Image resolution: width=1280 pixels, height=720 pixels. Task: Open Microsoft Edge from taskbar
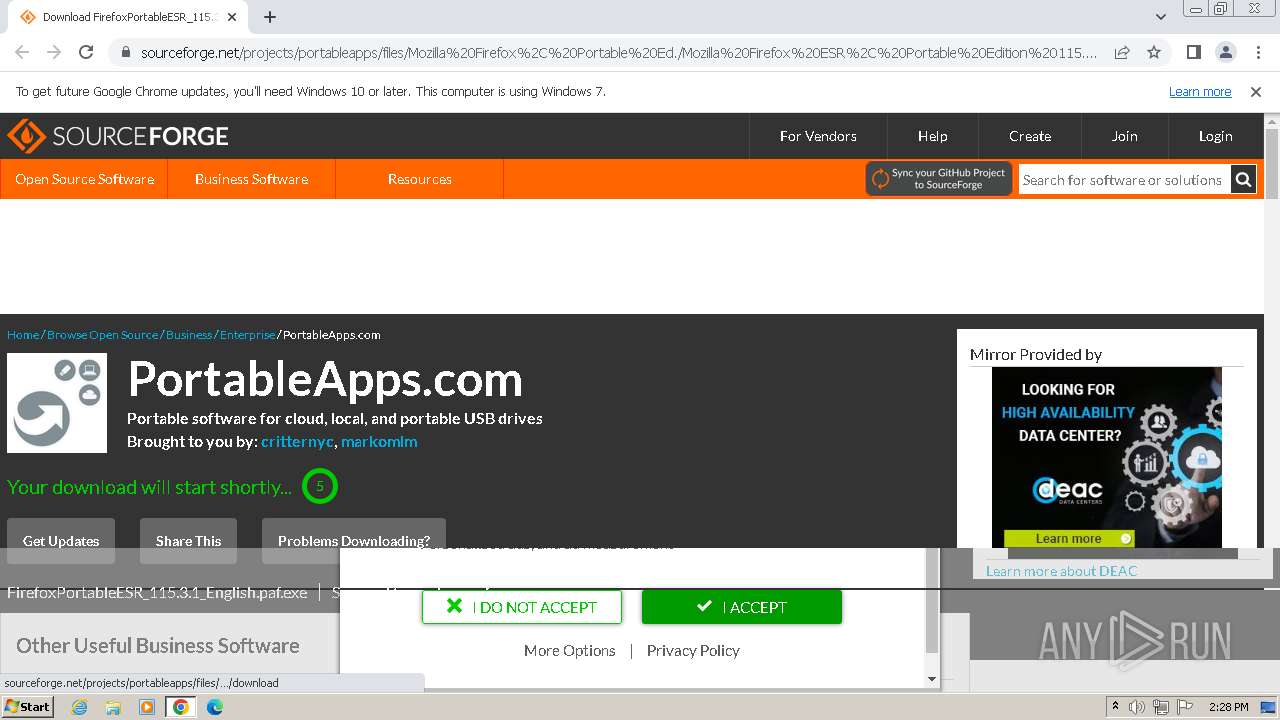point(214,707)
